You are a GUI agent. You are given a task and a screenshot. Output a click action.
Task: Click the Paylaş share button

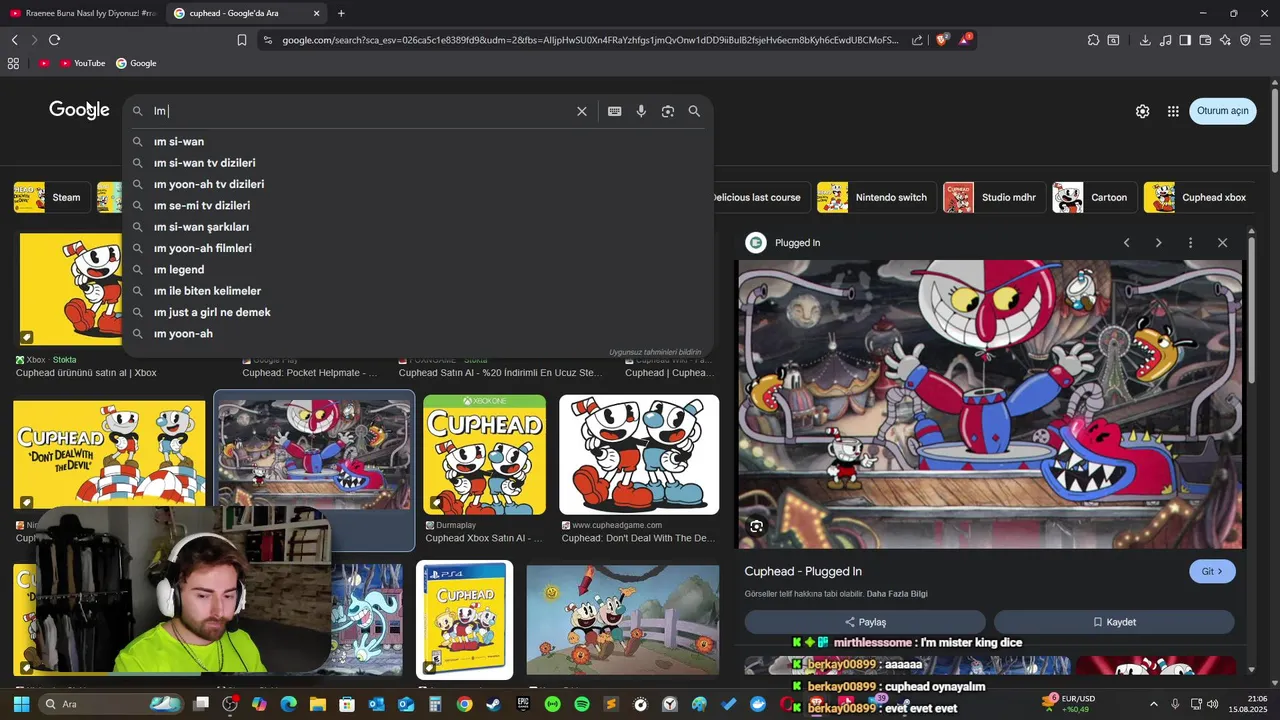pyautogui.click(x=865, y=622)
